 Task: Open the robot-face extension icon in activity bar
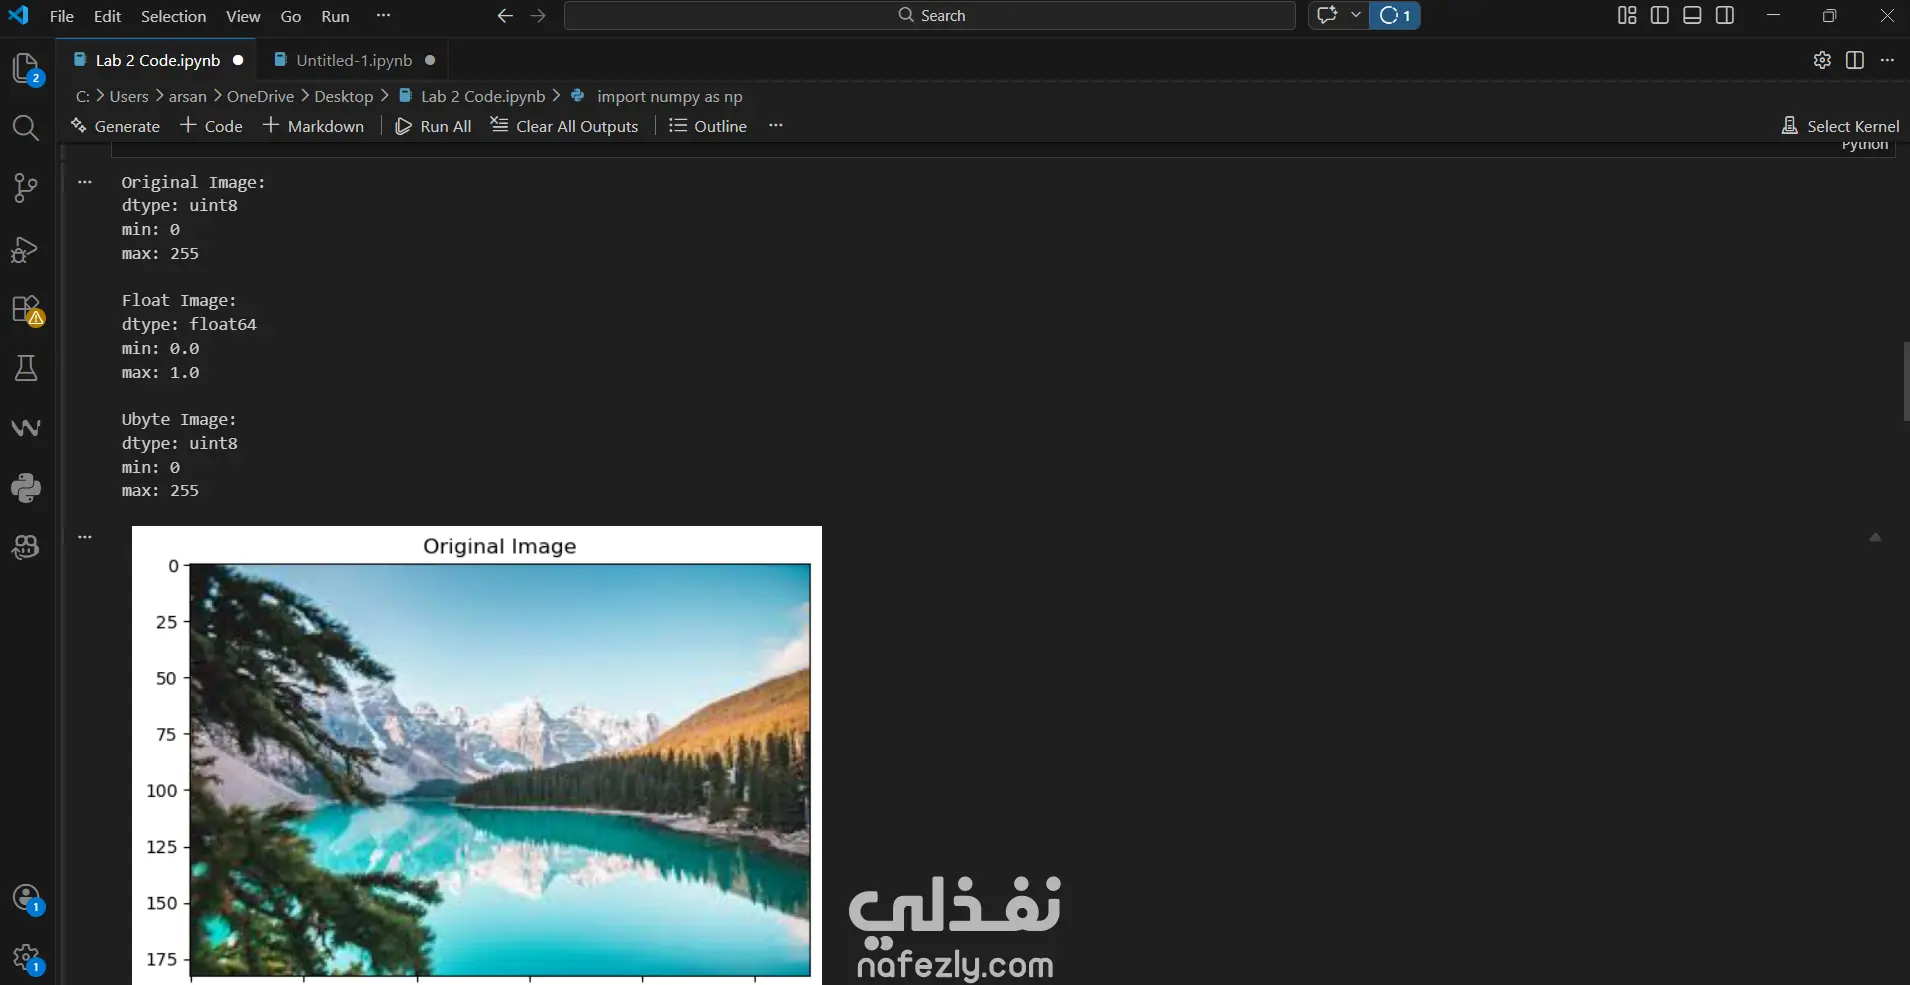26,547
